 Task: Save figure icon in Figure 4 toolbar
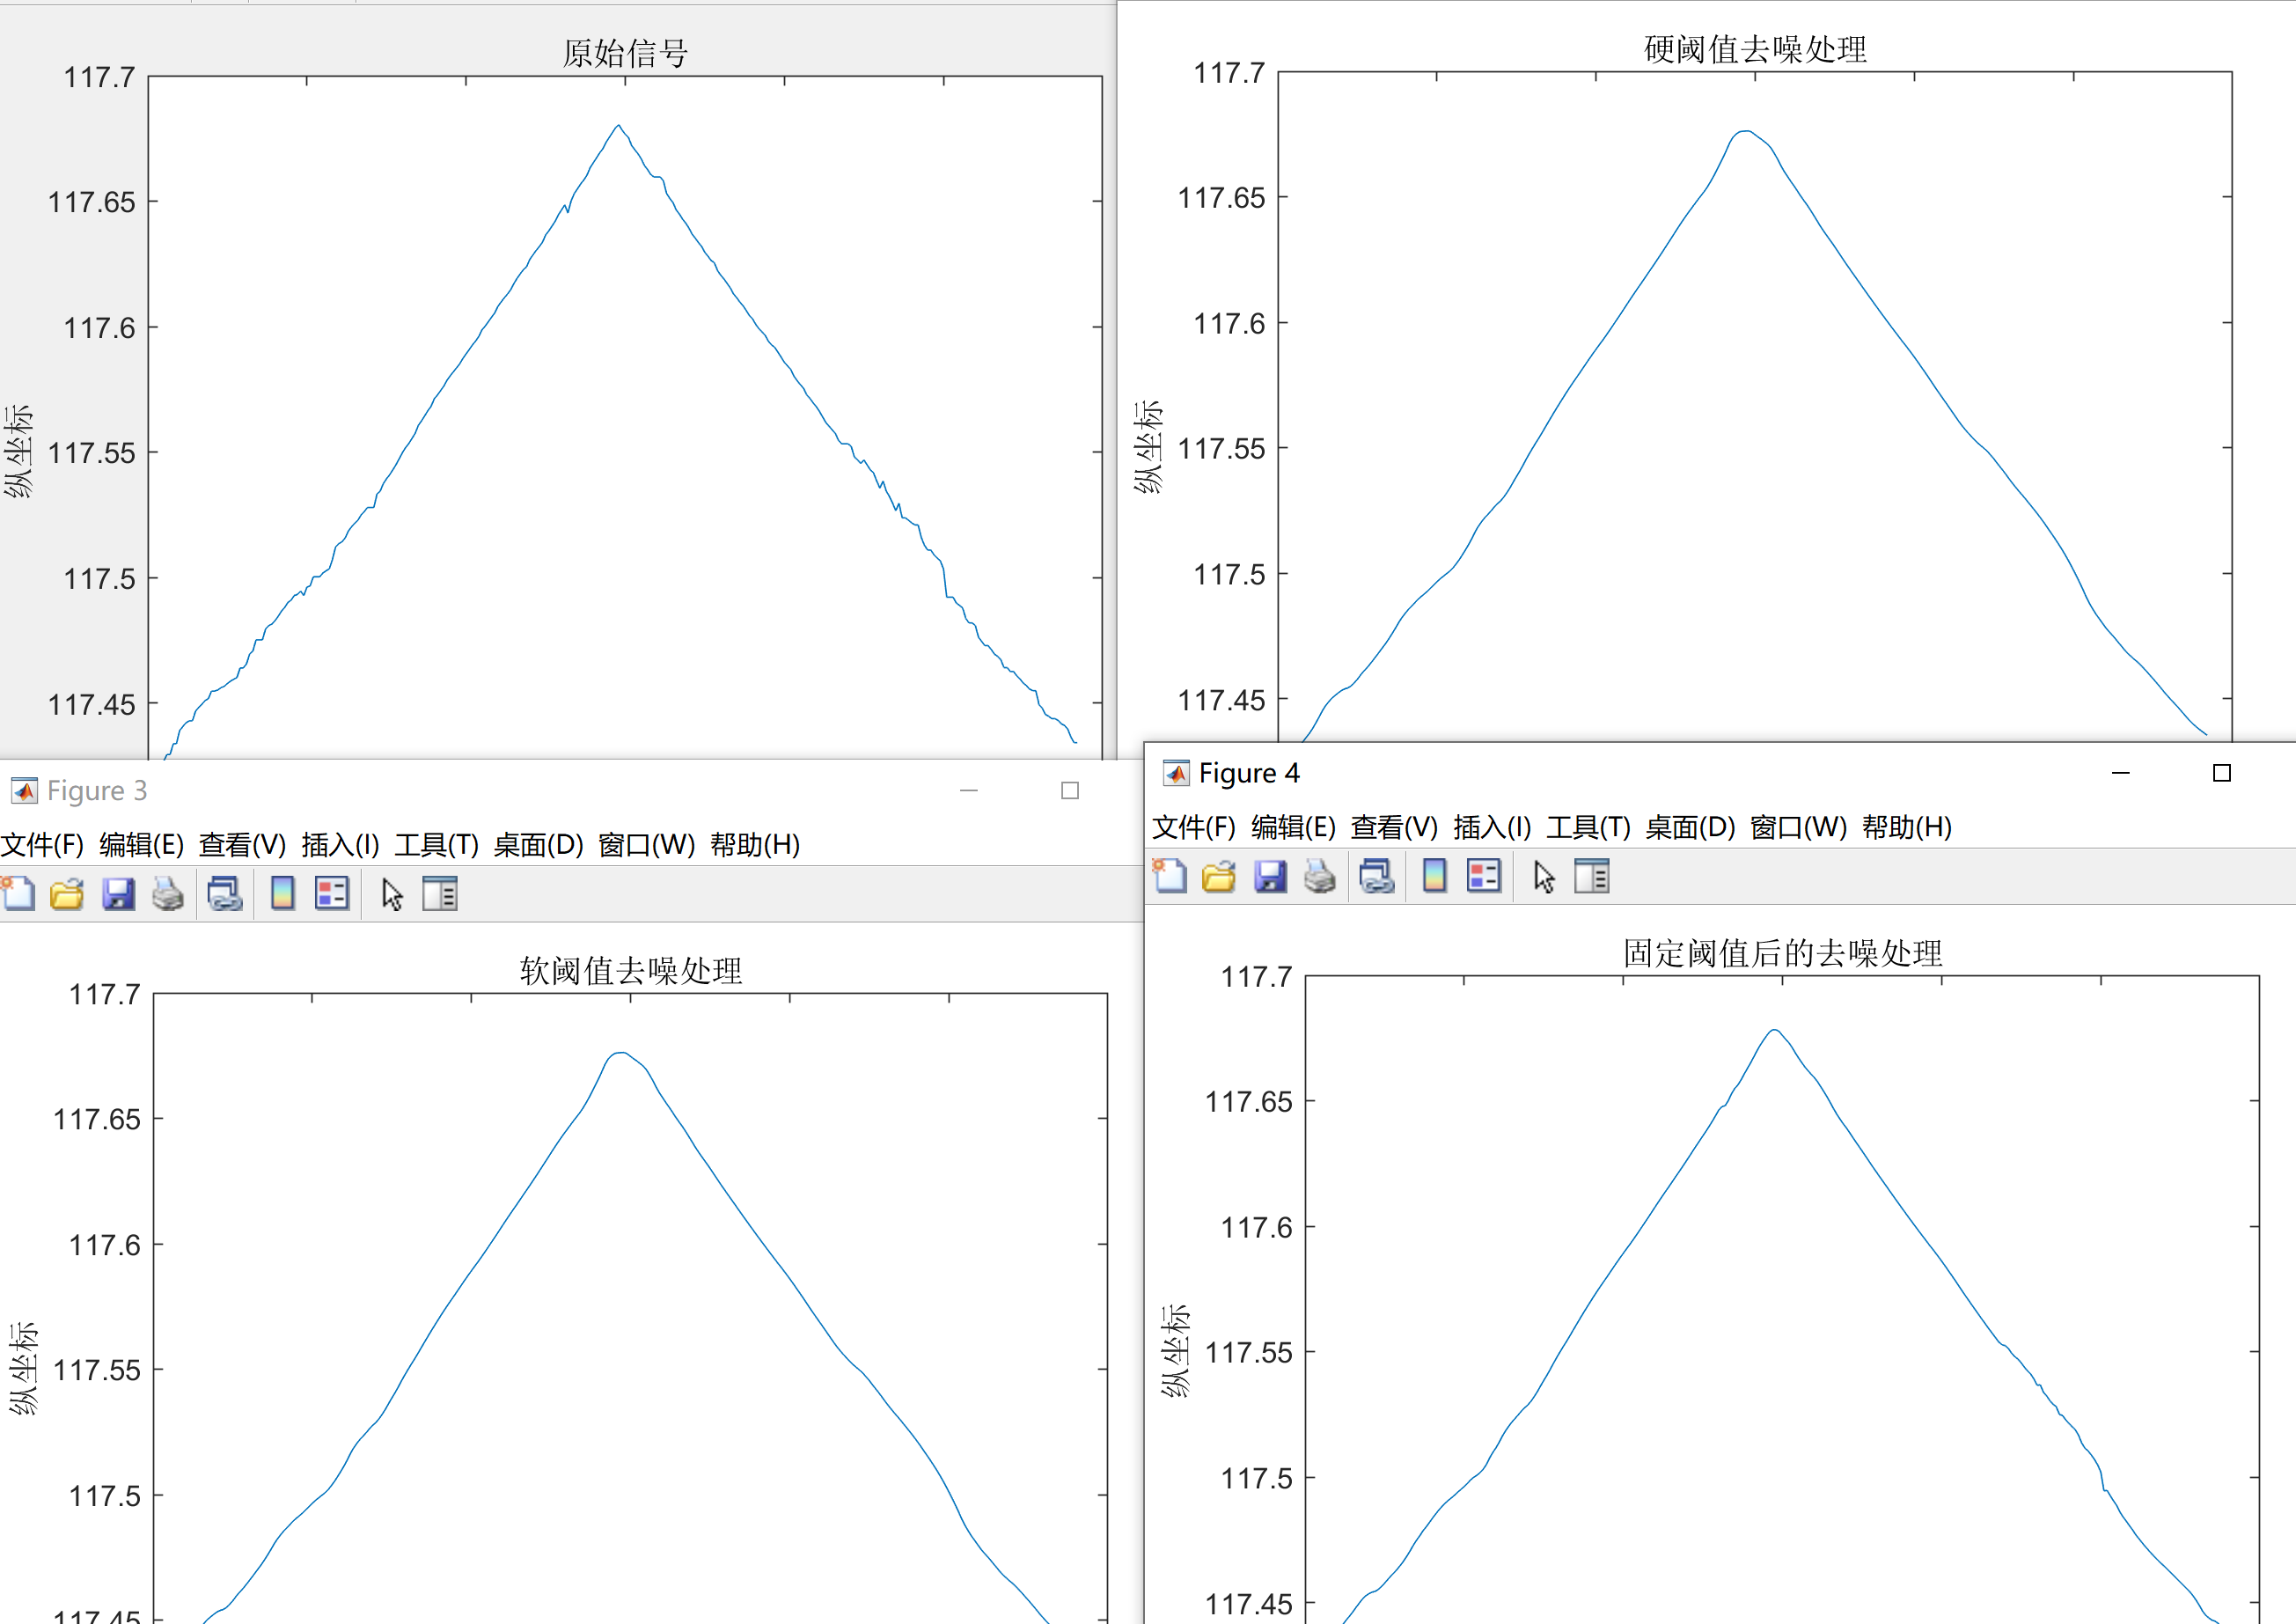click(x=1270, y=876)
